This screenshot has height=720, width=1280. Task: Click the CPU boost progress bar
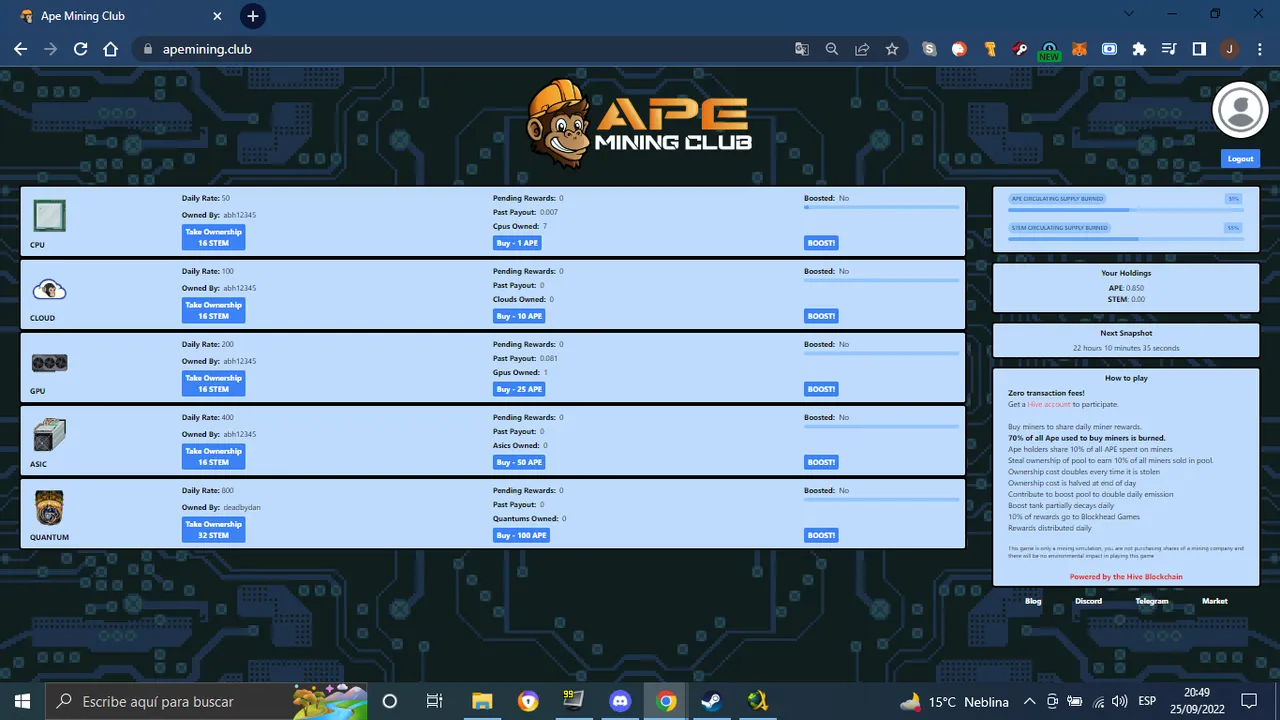coord(881,207)
